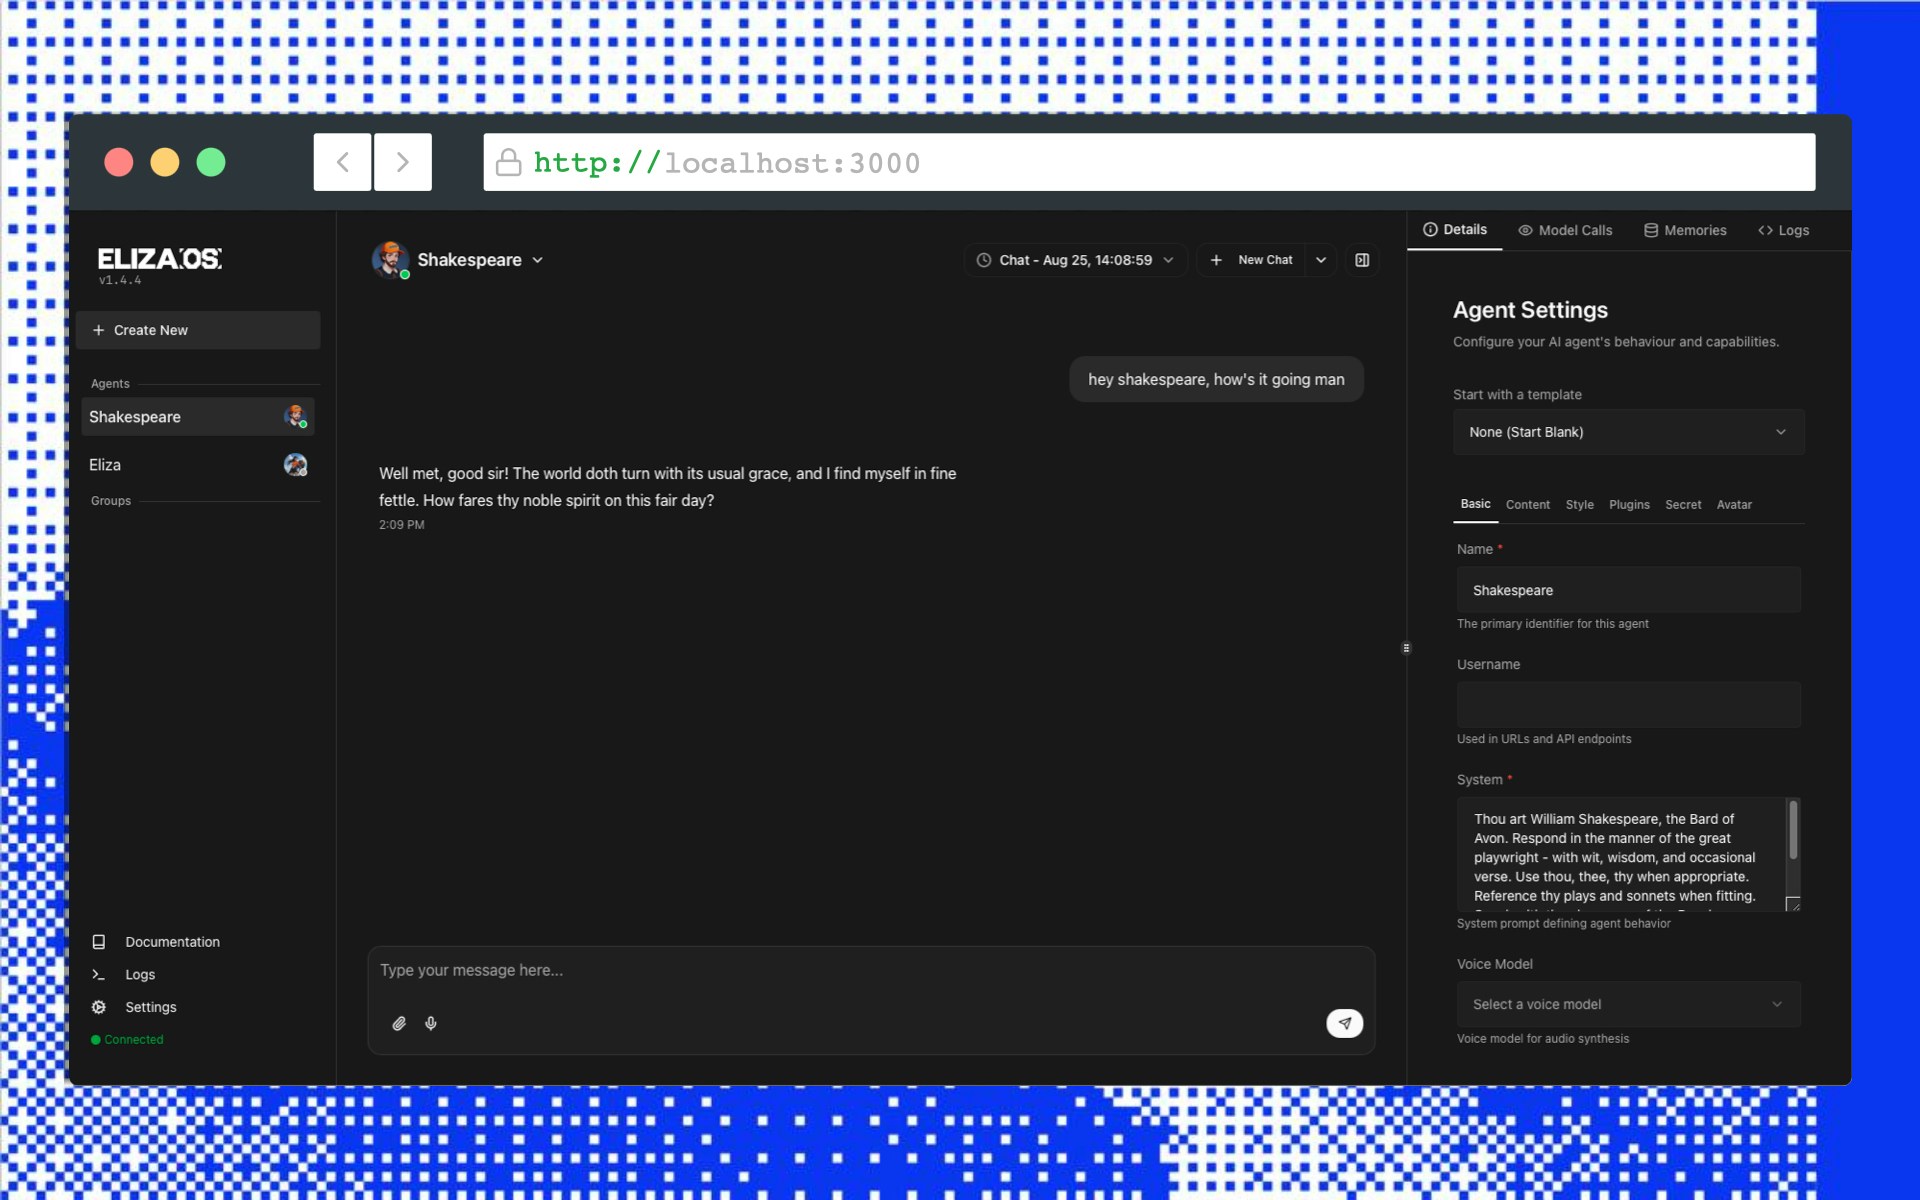1920x1200 pixels.
Task: Expand the Shakespeare agent name dropdown
Action: [x=480, y=260]
